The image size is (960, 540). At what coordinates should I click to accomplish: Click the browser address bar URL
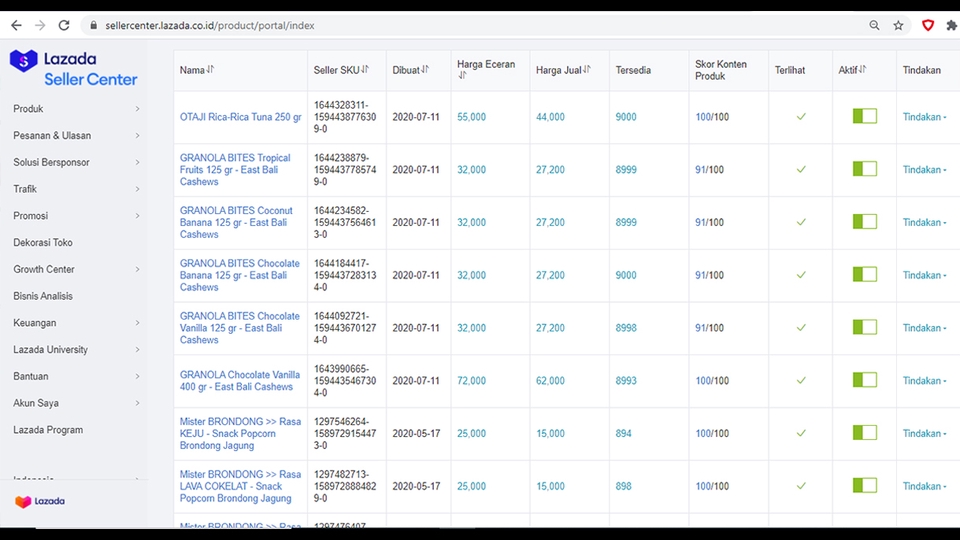[x=209, y=26]
